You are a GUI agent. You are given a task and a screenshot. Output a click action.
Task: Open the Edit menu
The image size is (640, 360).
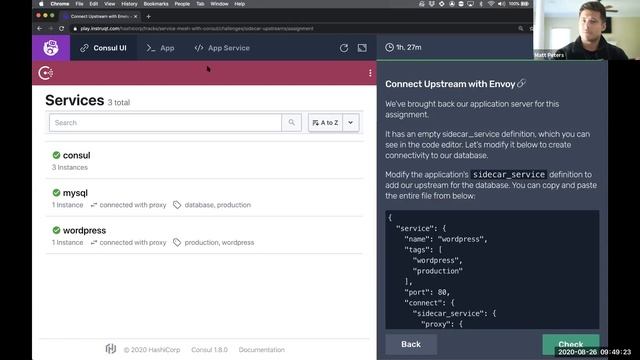tap(94, 4)
